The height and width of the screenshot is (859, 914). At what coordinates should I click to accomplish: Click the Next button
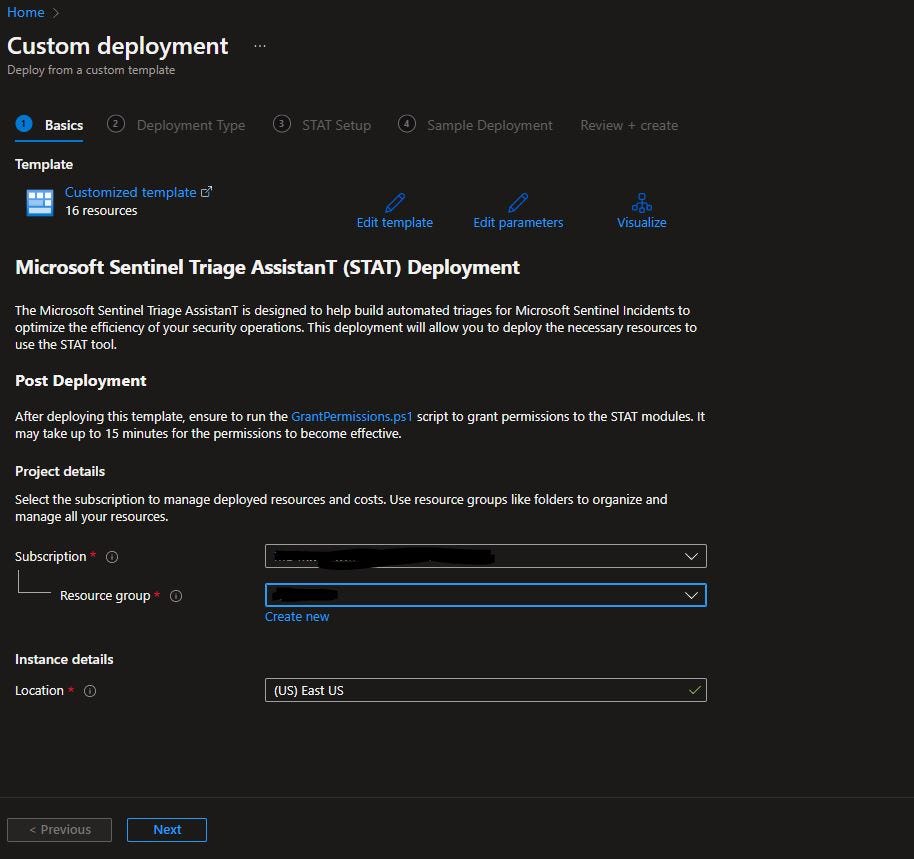click(x=167, y=829)
